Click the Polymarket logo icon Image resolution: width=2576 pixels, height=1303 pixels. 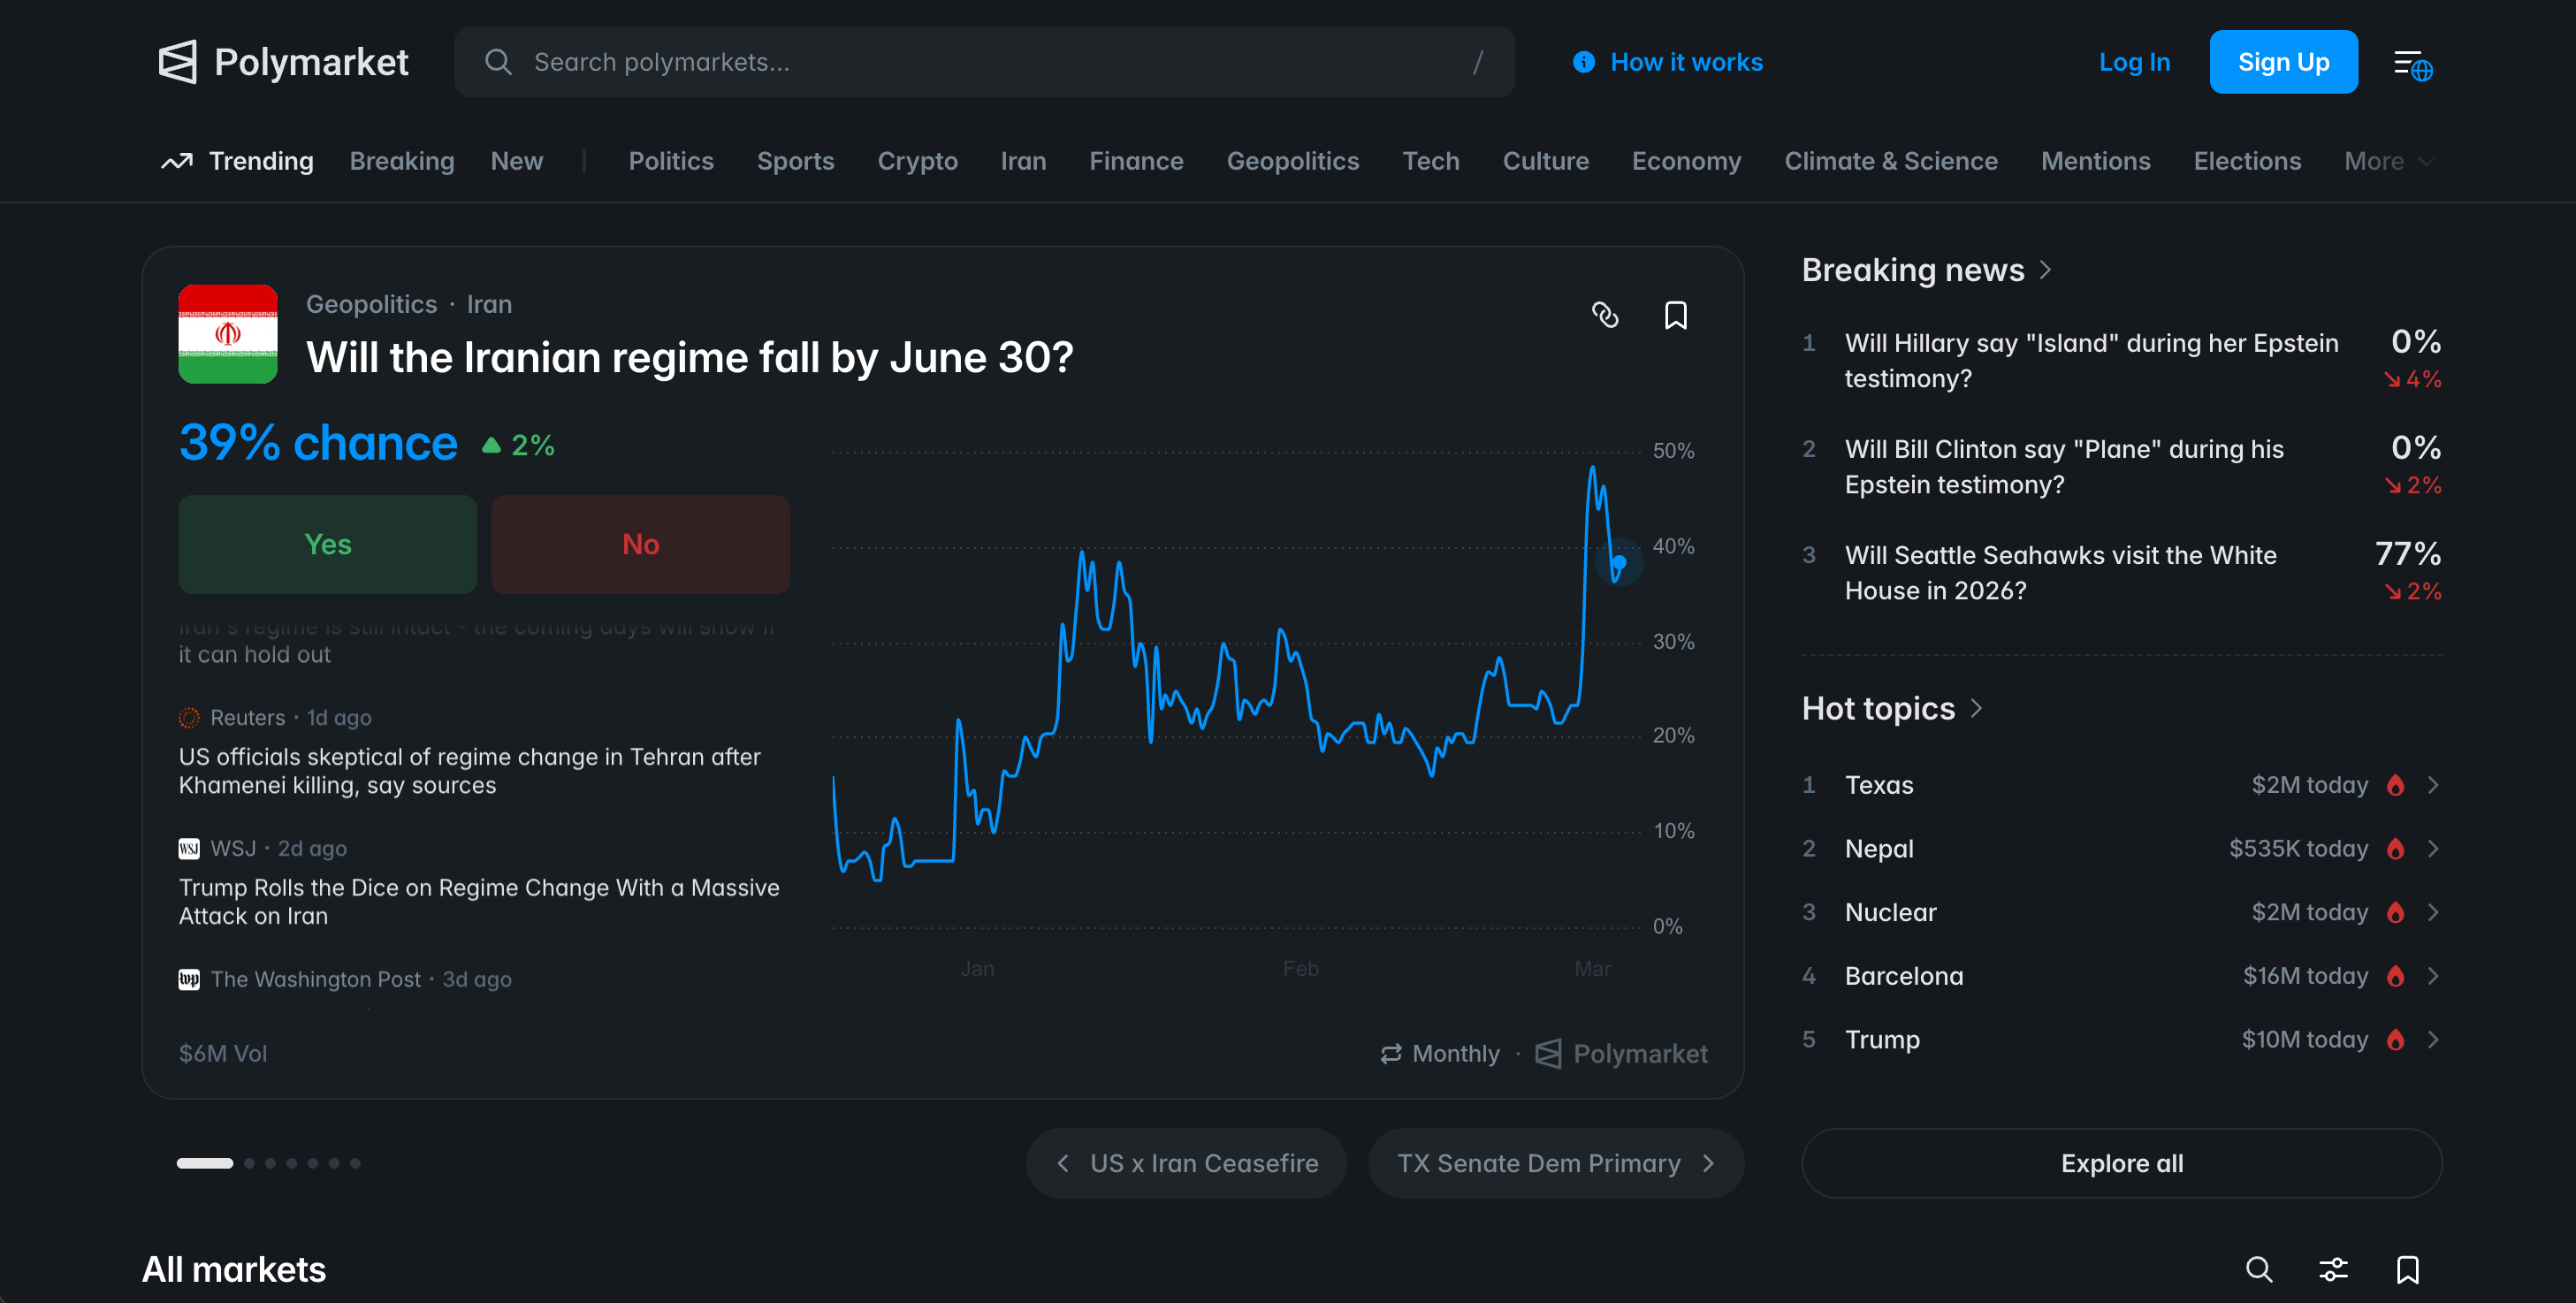(x=178, y=62)
